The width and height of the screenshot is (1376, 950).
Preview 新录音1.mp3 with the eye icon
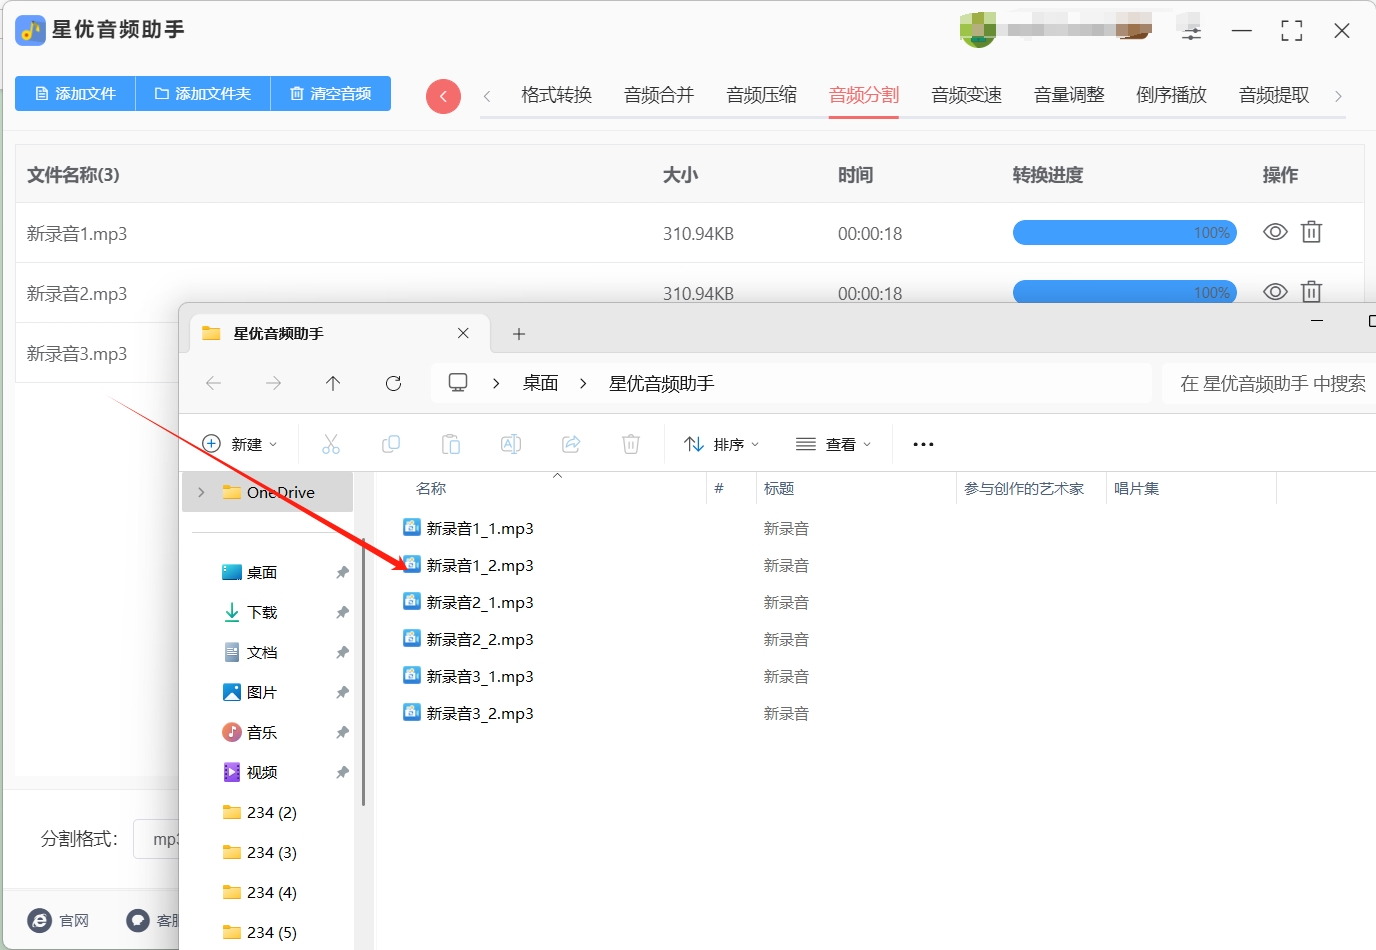point(1275,232)
